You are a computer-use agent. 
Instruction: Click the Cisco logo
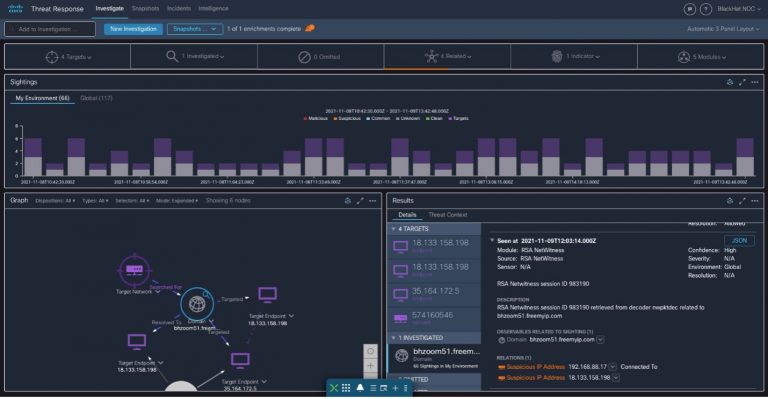coord(16,8)
